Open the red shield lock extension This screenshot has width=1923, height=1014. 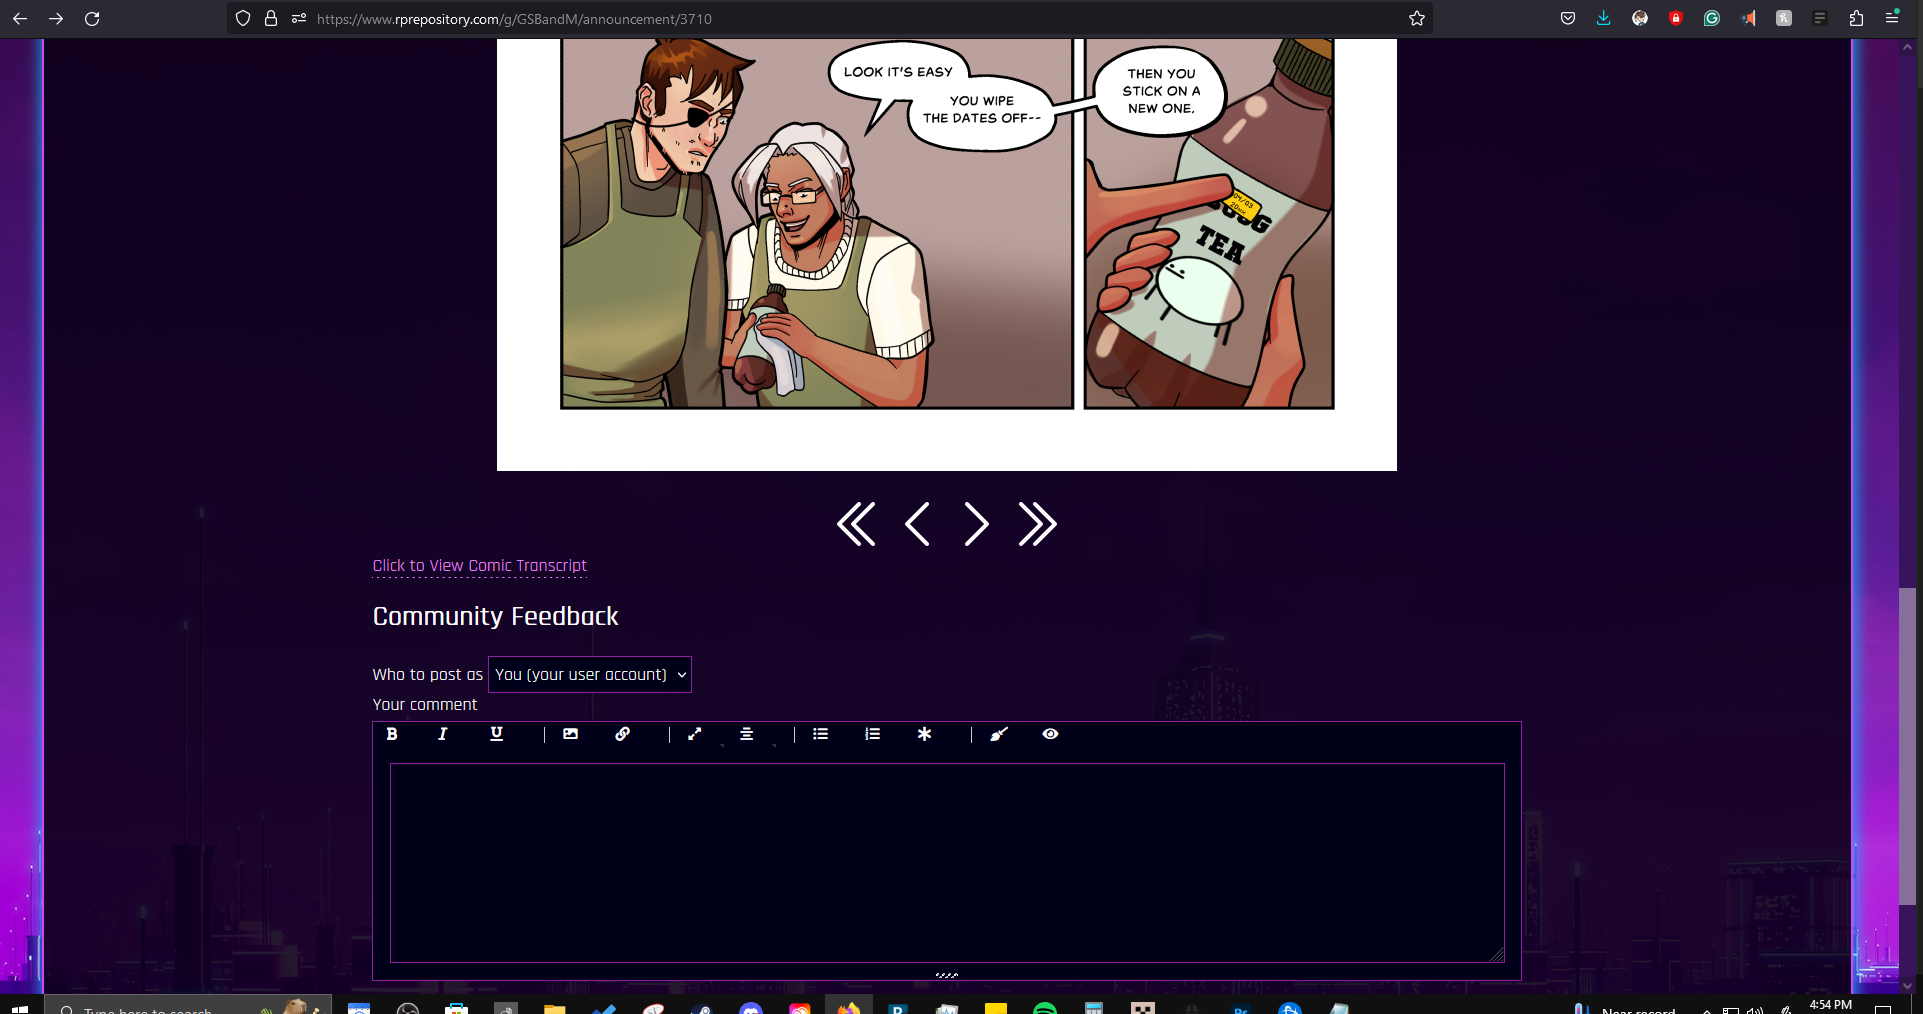pos(1676,18)
